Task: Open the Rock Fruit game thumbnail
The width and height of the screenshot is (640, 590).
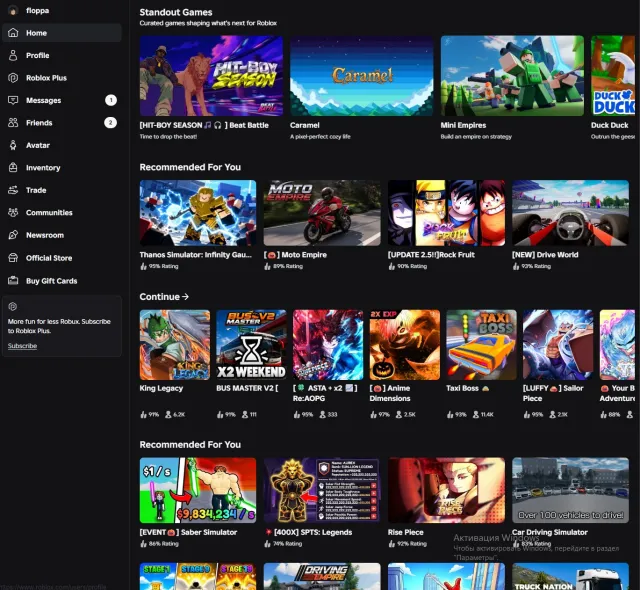Action: click(446, 213)
